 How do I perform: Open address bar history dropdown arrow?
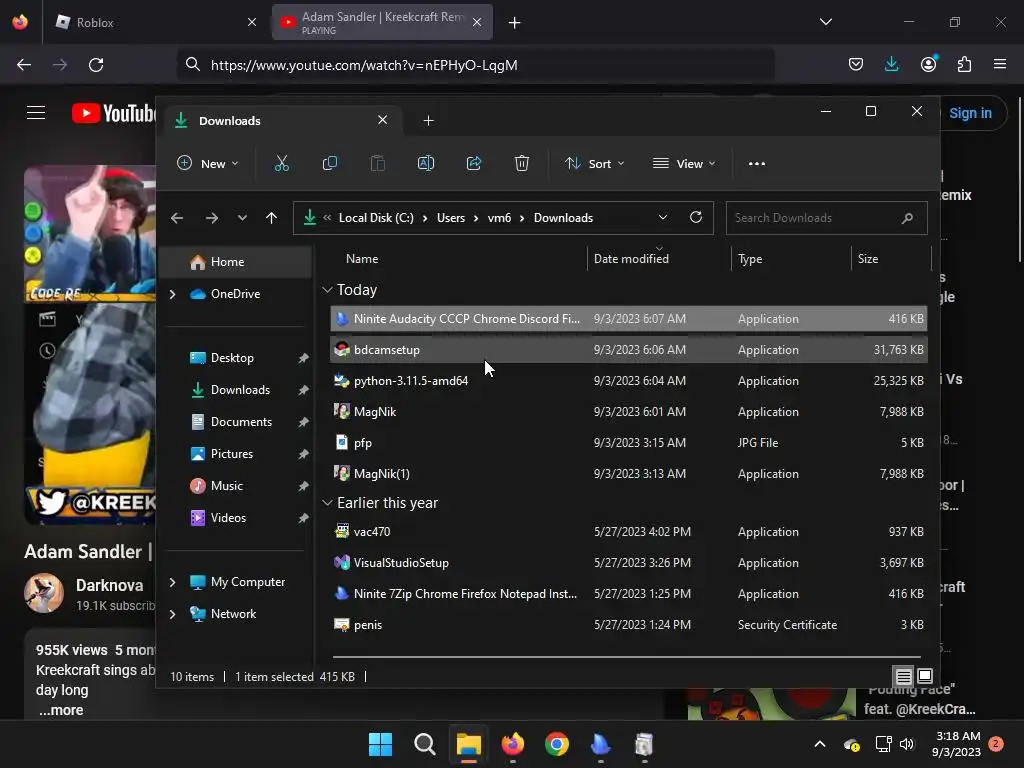tap(663, 217)
